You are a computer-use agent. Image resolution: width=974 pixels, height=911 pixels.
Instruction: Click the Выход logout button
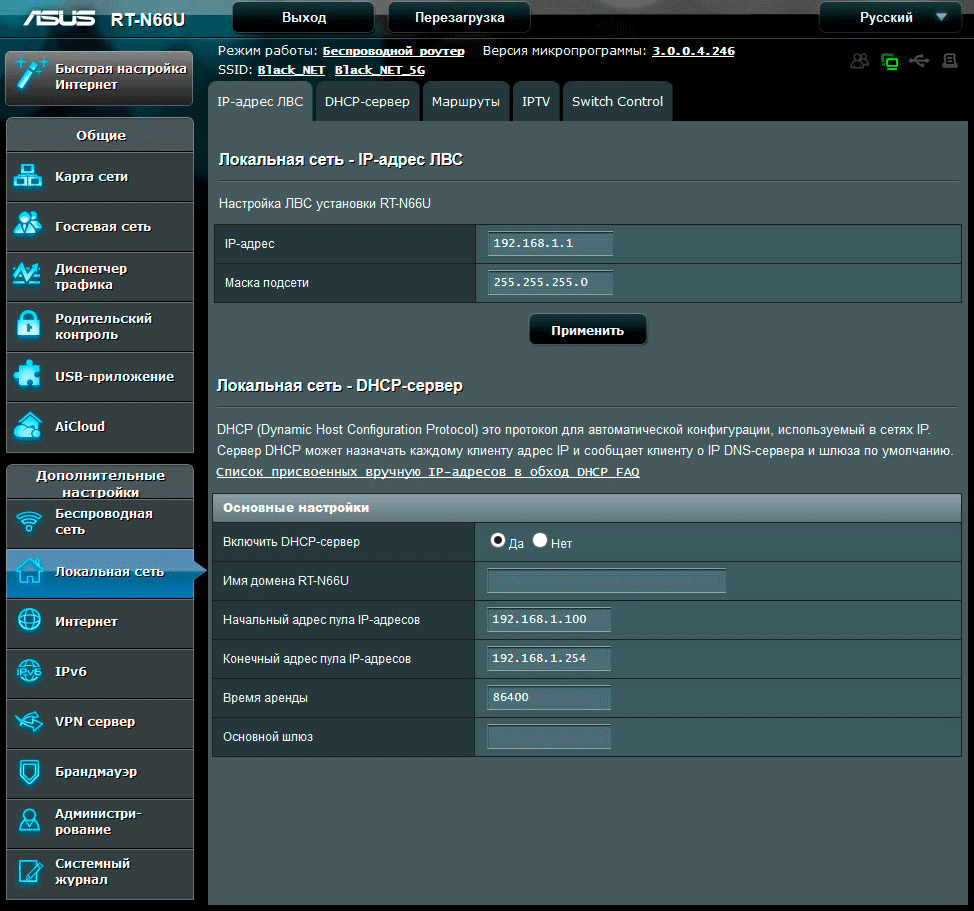coord(304,17)
